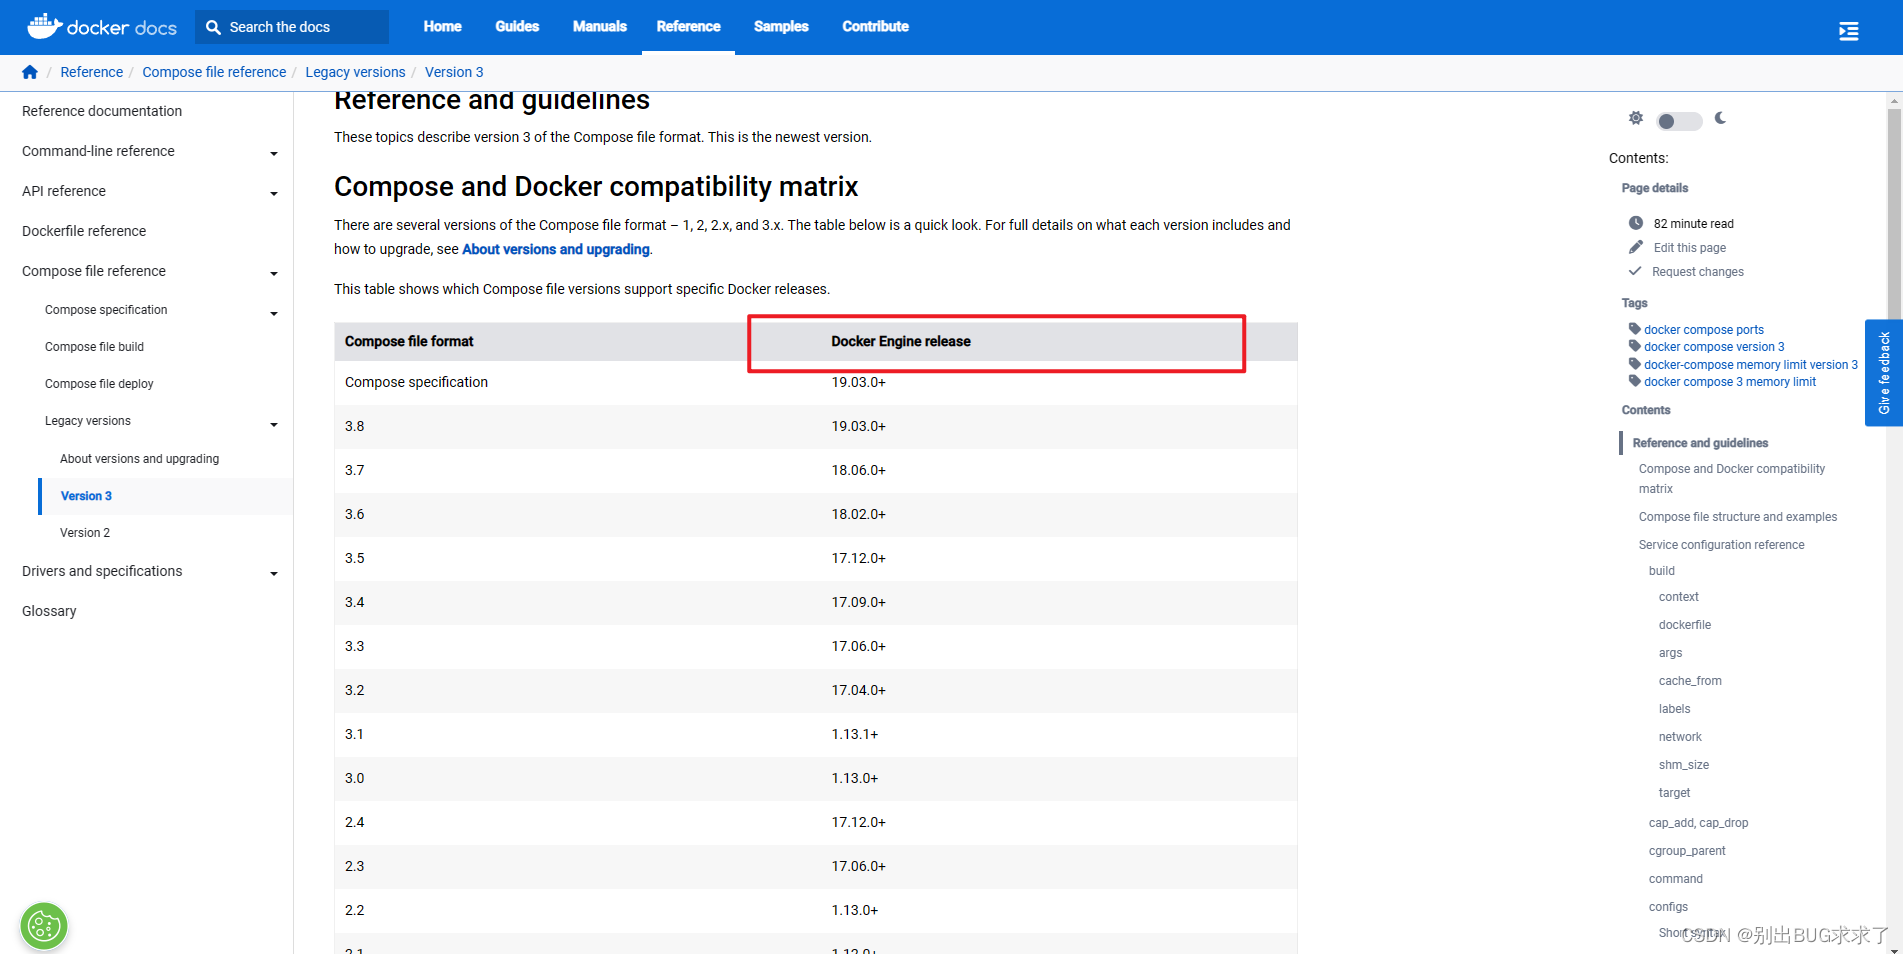
Task: Click the checkmark icon beside Request changes
Action: click(x=1636, y=271)
